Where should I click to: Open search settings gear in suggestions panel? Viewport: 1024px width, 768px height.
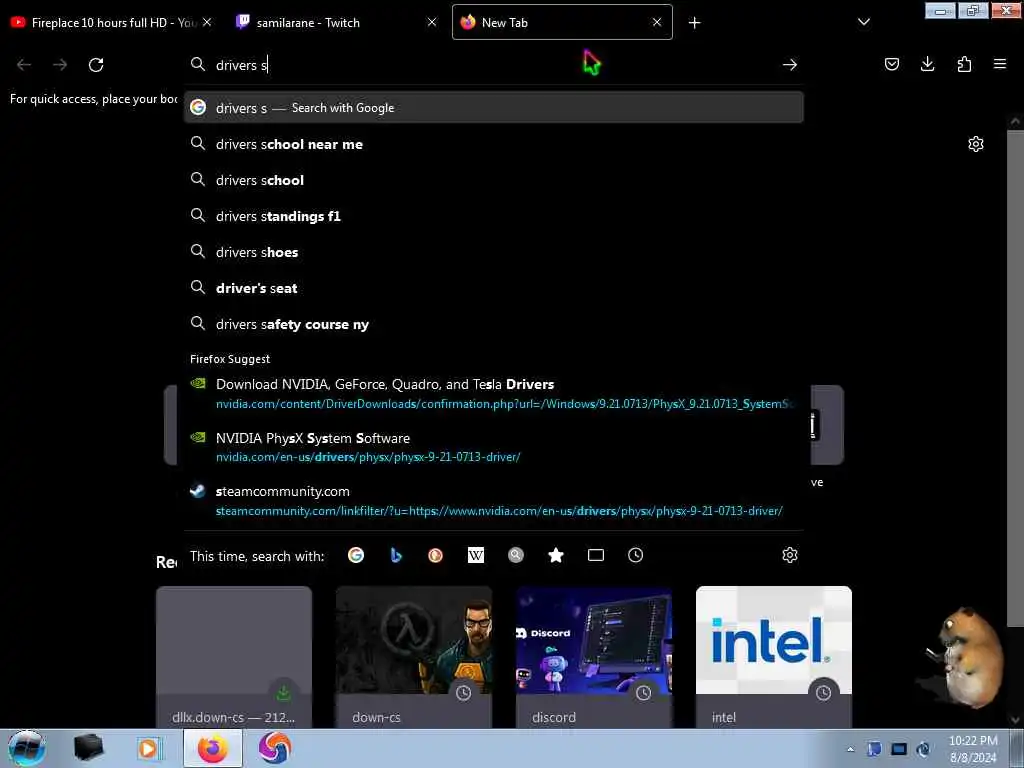pos(790,555)
